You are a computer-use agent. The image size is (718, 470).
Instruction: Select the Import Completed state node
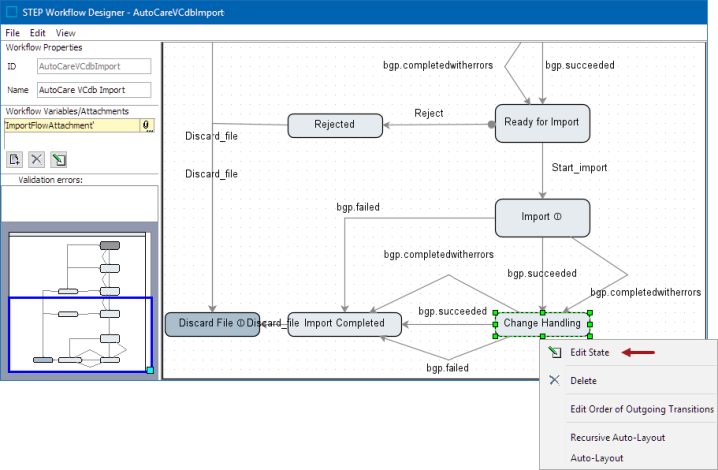[344, 324]
